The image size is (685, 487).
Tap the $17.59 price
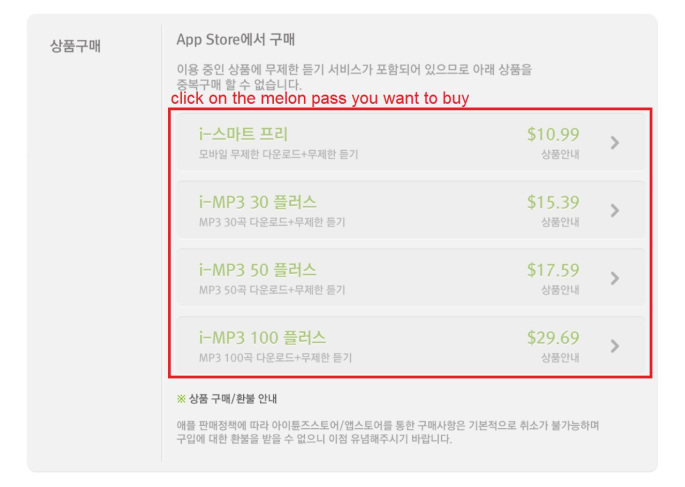553,270
